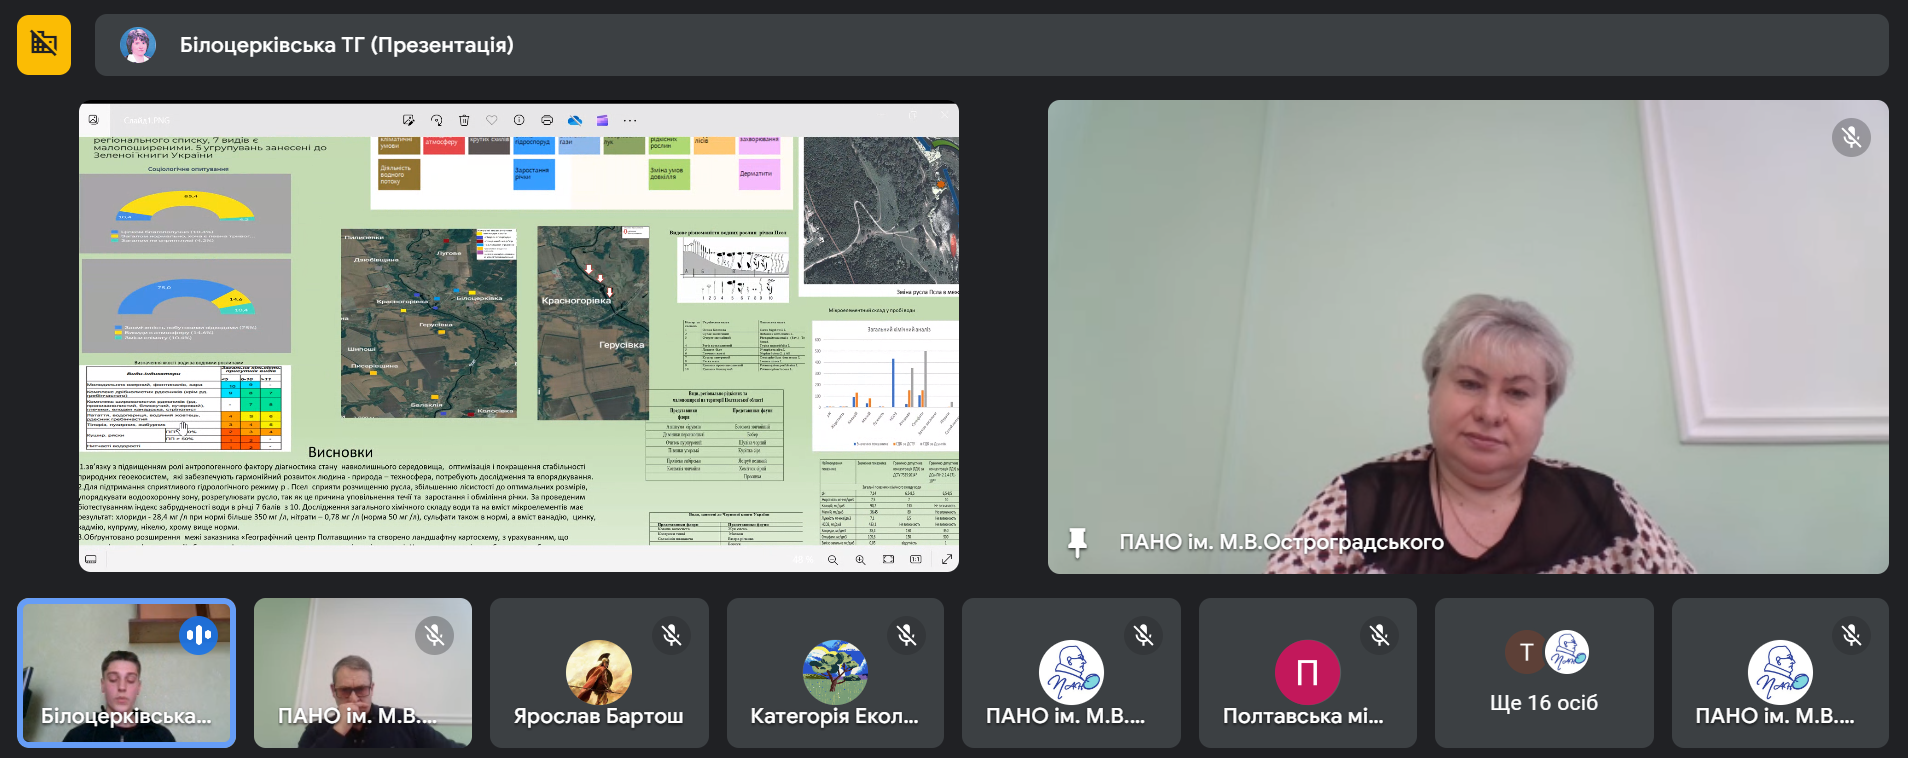The image size is (1908, 758).
Task: Select the Полтавська мі... participant tile
Action: coord(1308,673)
